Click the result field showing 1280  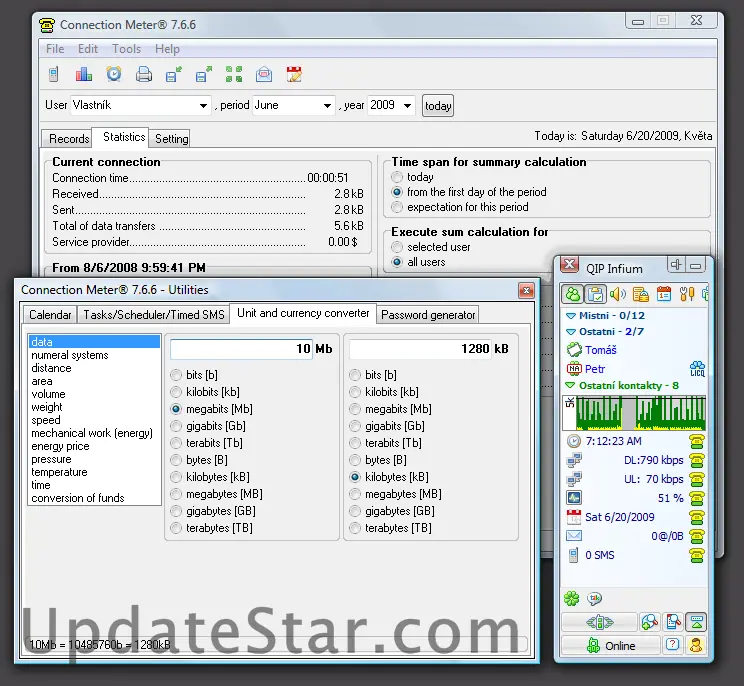pyautogui.click(x=420, y=349)
